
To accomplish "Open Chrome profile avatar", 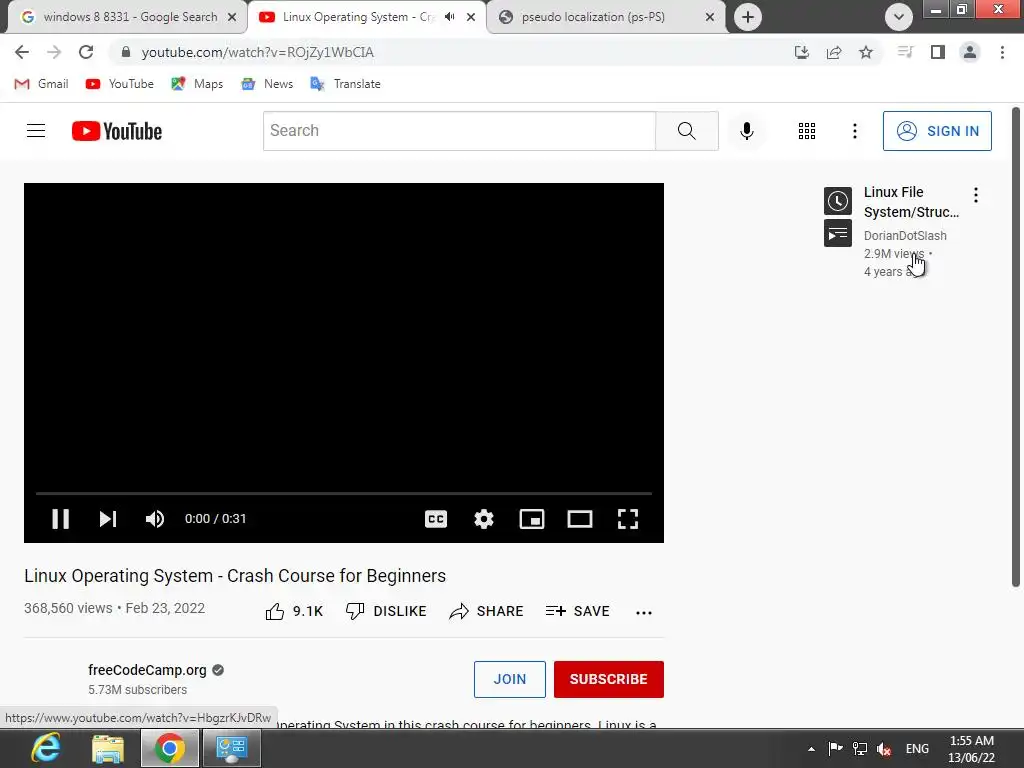I will (970, 52).
